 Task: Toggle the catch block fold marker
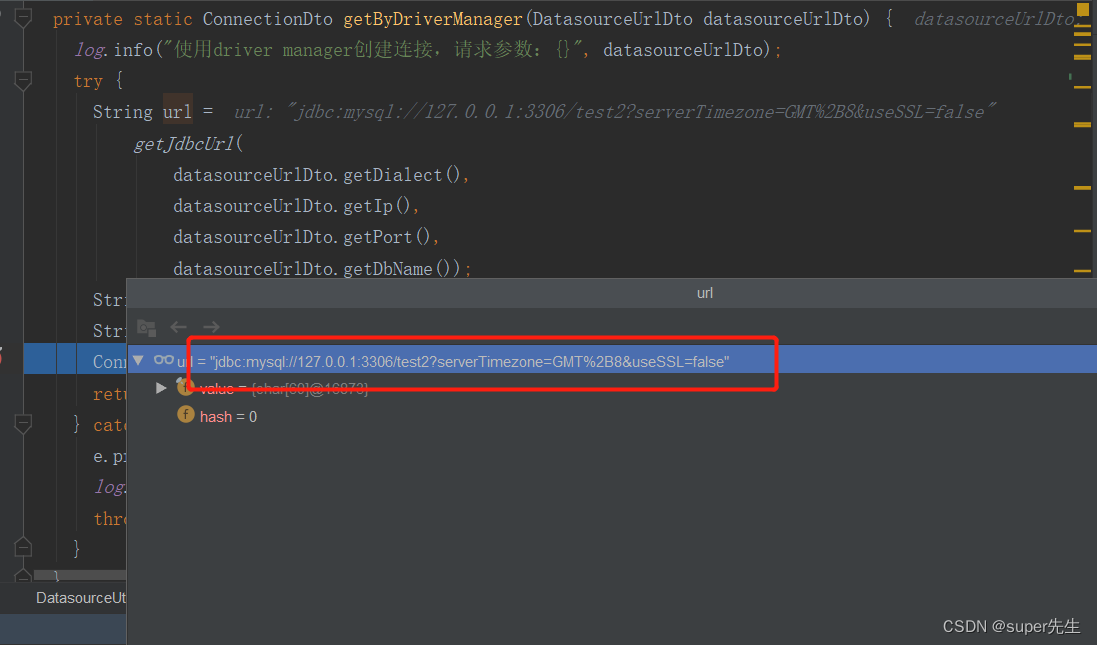(23, 424)
